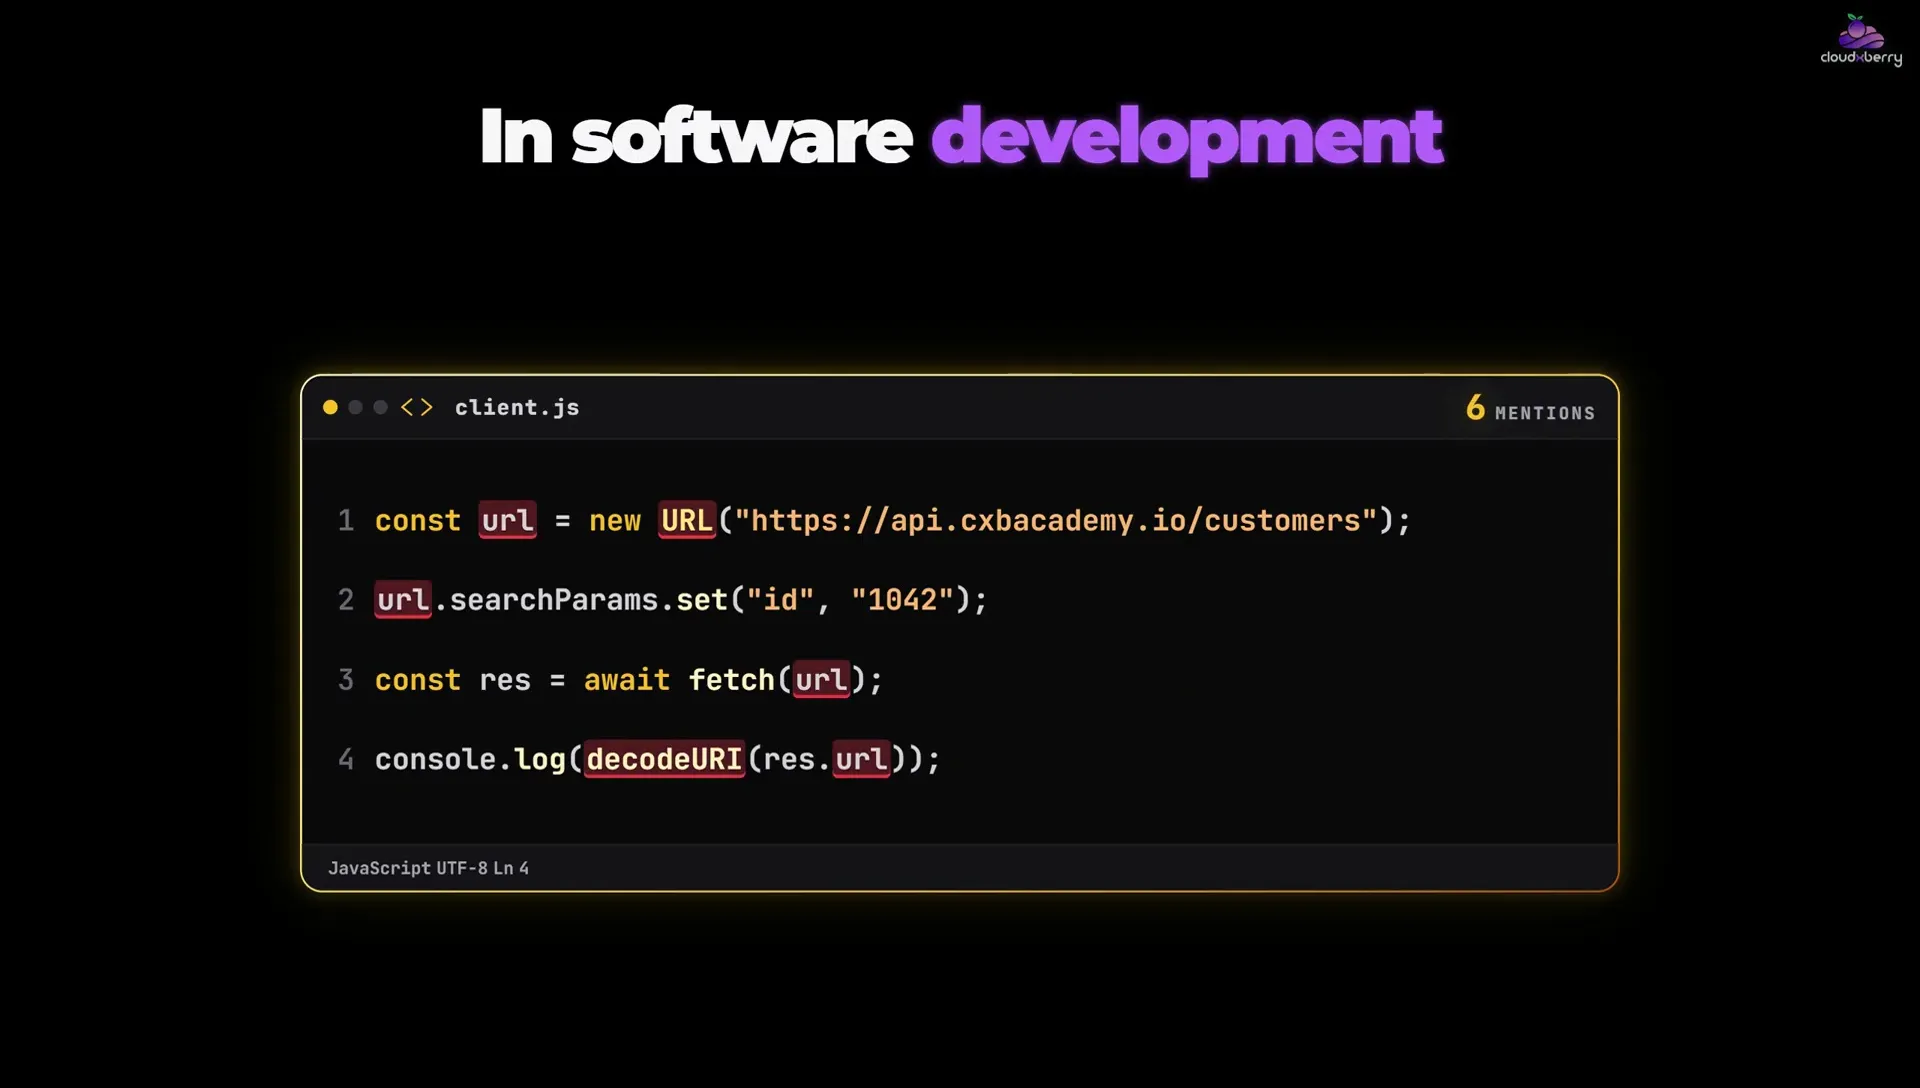Click highlighted 'url' at start of line 2
This screenshot has height=1088, width=1920.
(403, 599)
